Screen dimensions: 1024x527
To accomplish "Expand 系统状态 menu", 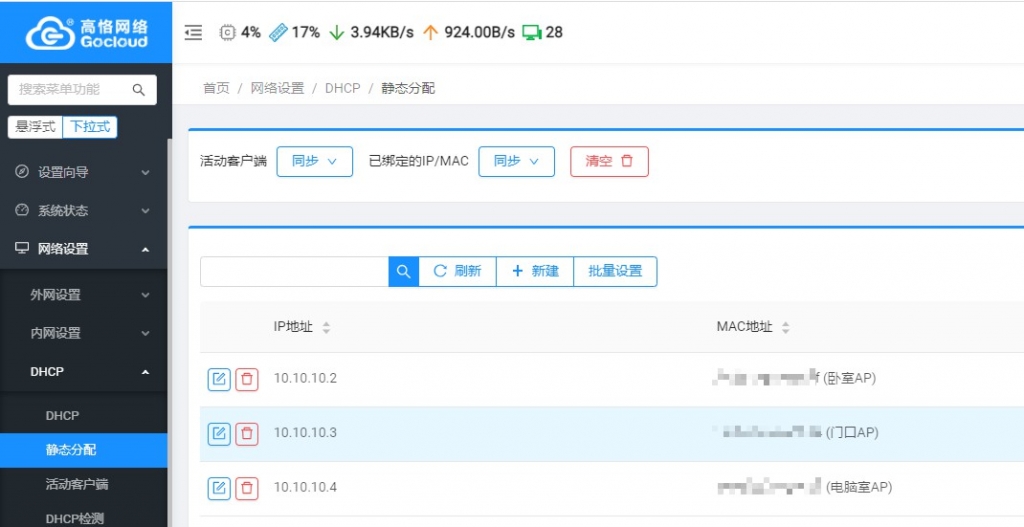I will 84,211.
